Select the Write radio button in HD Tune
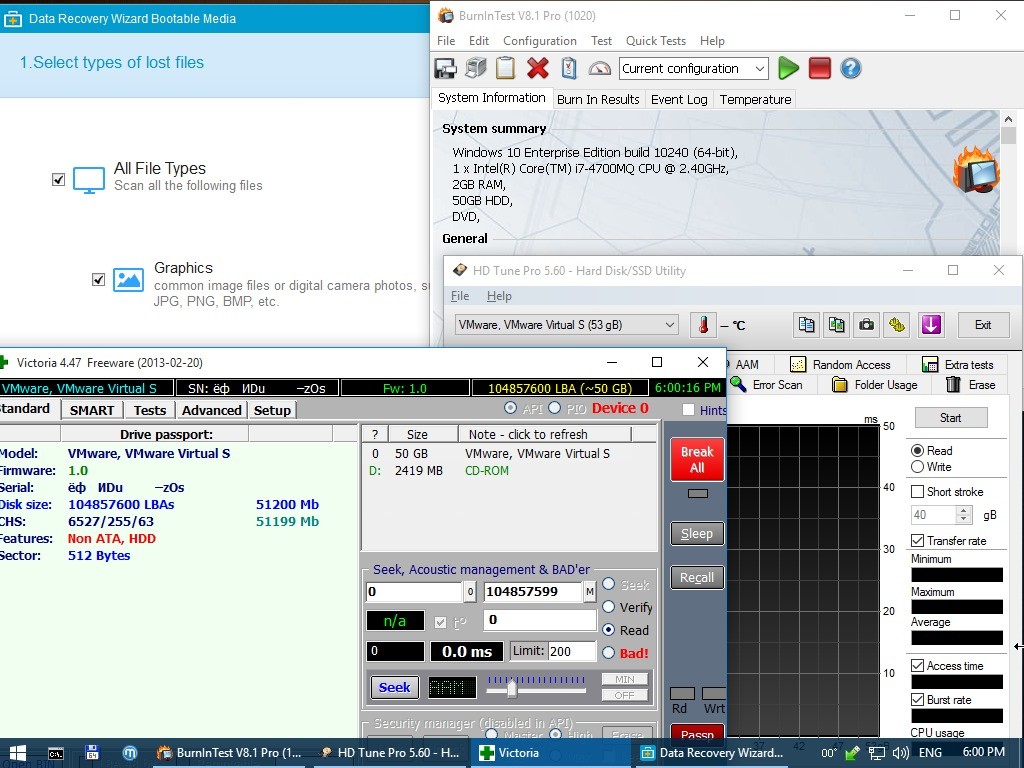 (x=918, y=467)
